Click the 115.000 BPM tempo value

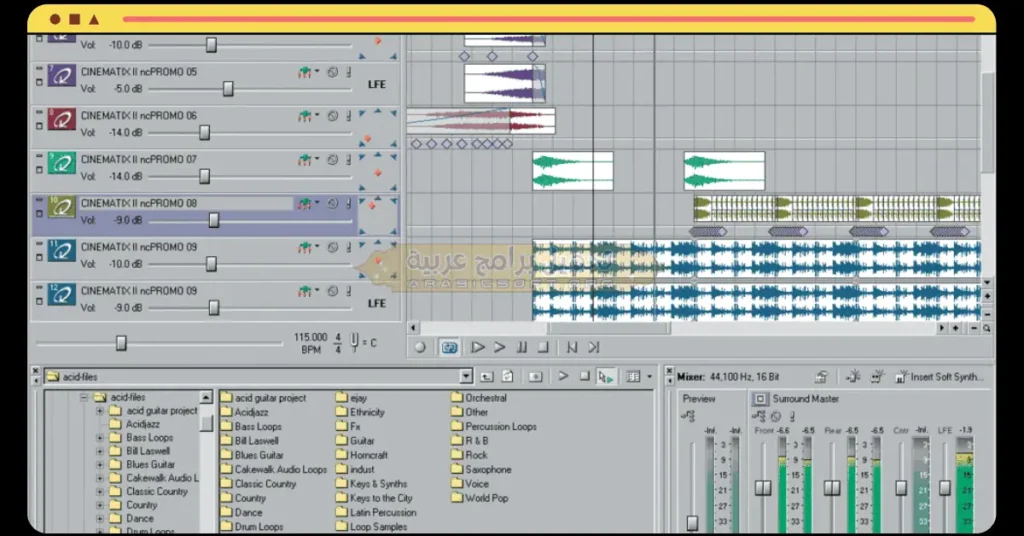click(x=310, y=338)
